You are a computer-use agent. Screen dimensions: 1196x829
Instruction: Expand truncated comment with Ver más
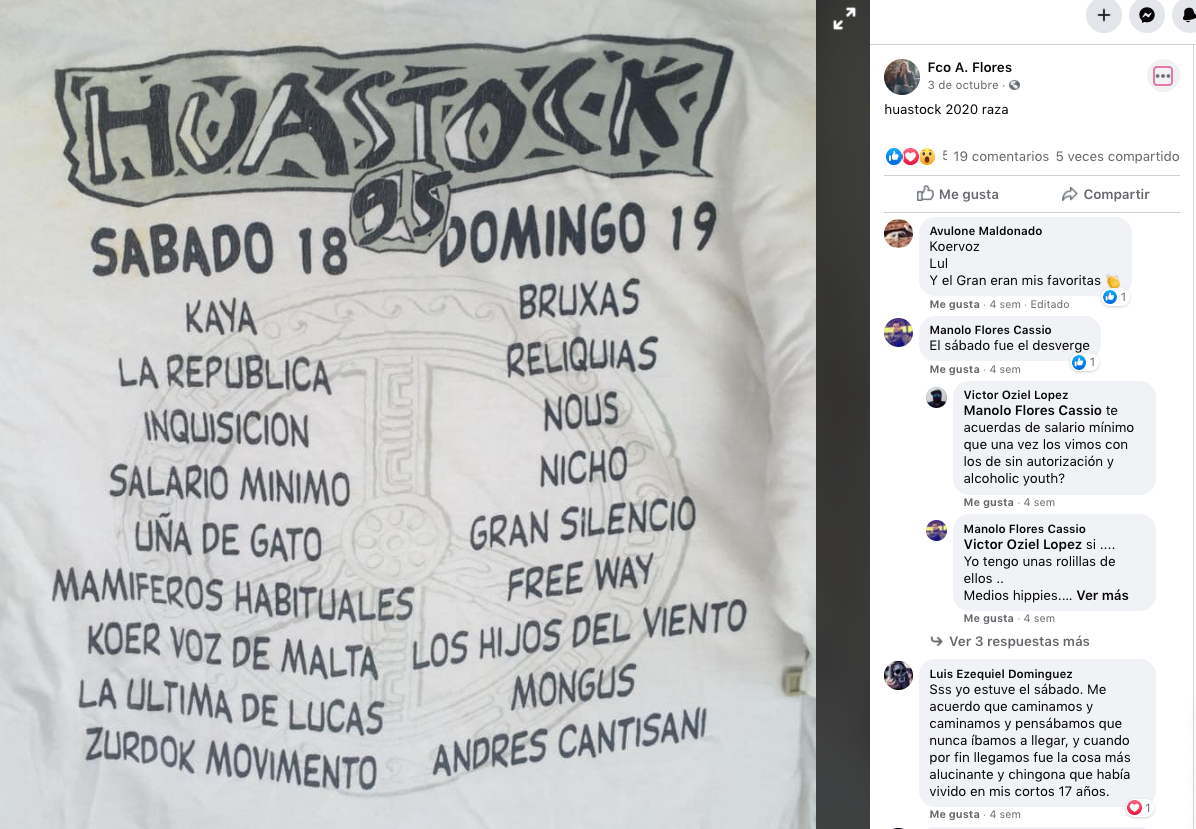click(x=1102, y=596)
